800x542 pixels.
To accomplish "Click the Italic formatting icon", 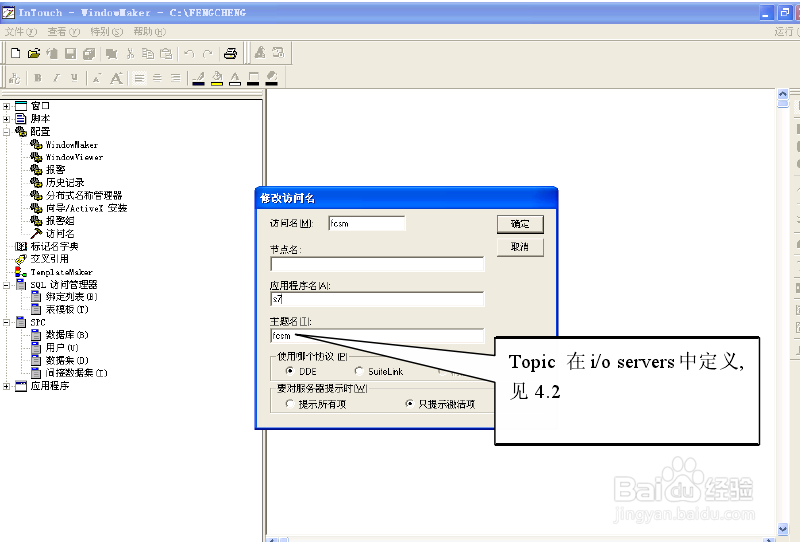I will click(56, 78).
